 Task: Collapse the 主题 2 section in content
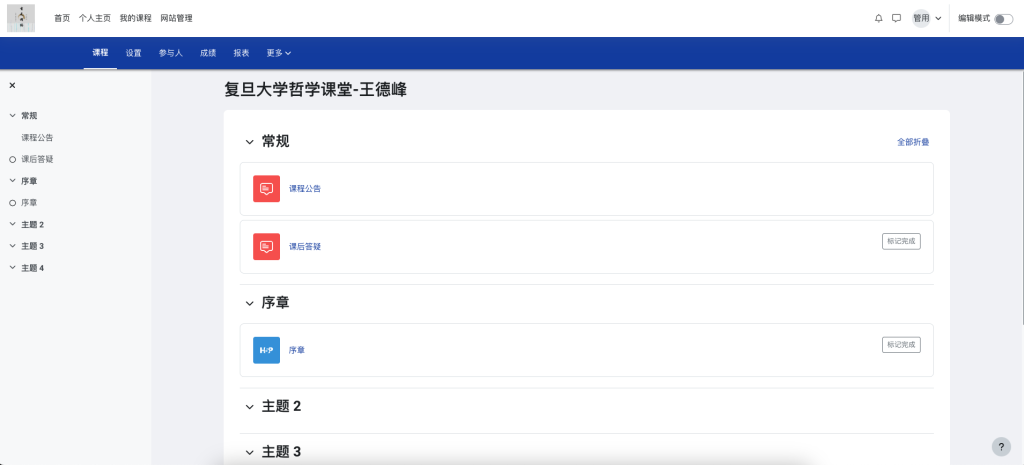pos(249,407)
